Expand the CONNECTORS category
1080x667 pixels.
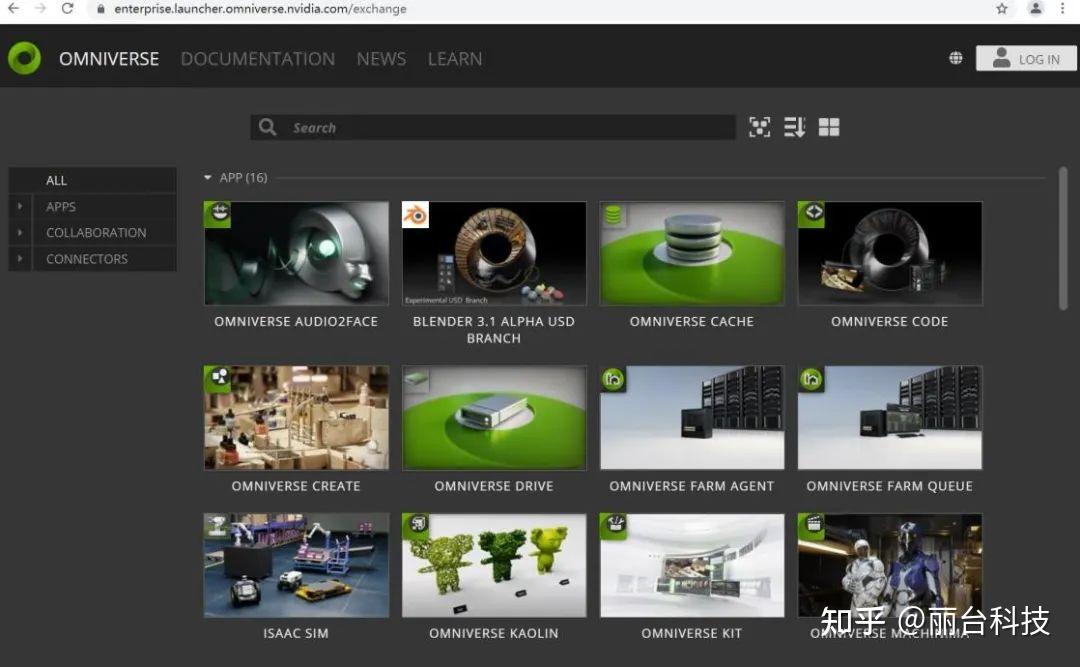coord(20,258)
